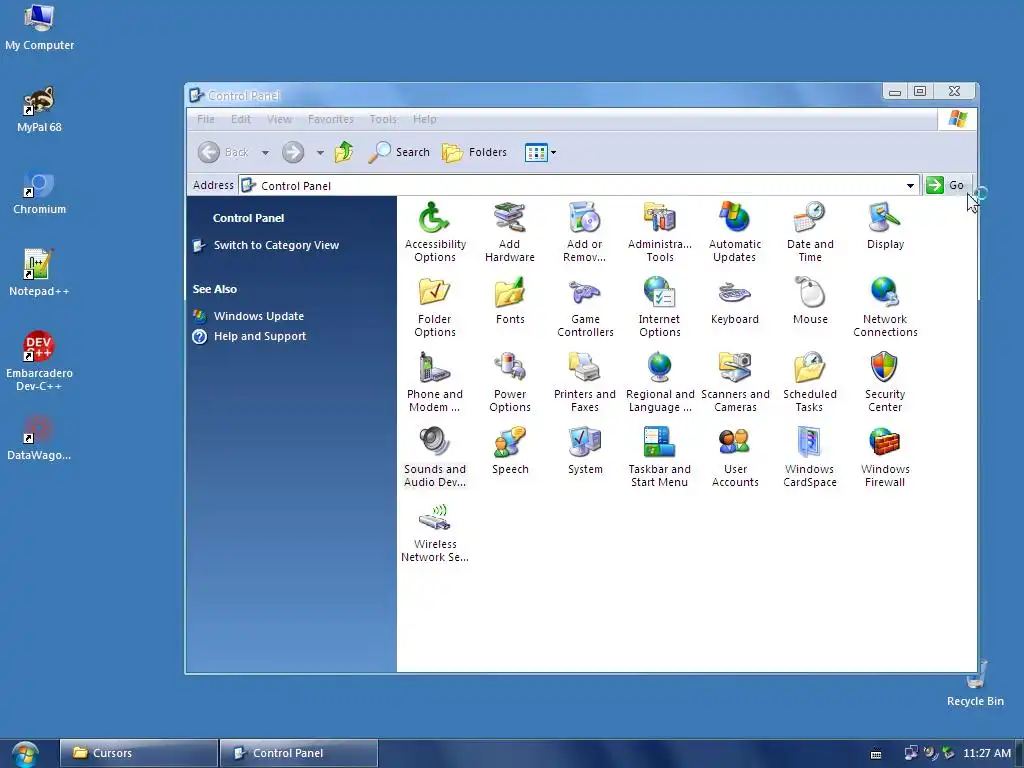Toggle the Folders pane button
This screenshot has height=768, width=1024.
(x=475, y=152)
